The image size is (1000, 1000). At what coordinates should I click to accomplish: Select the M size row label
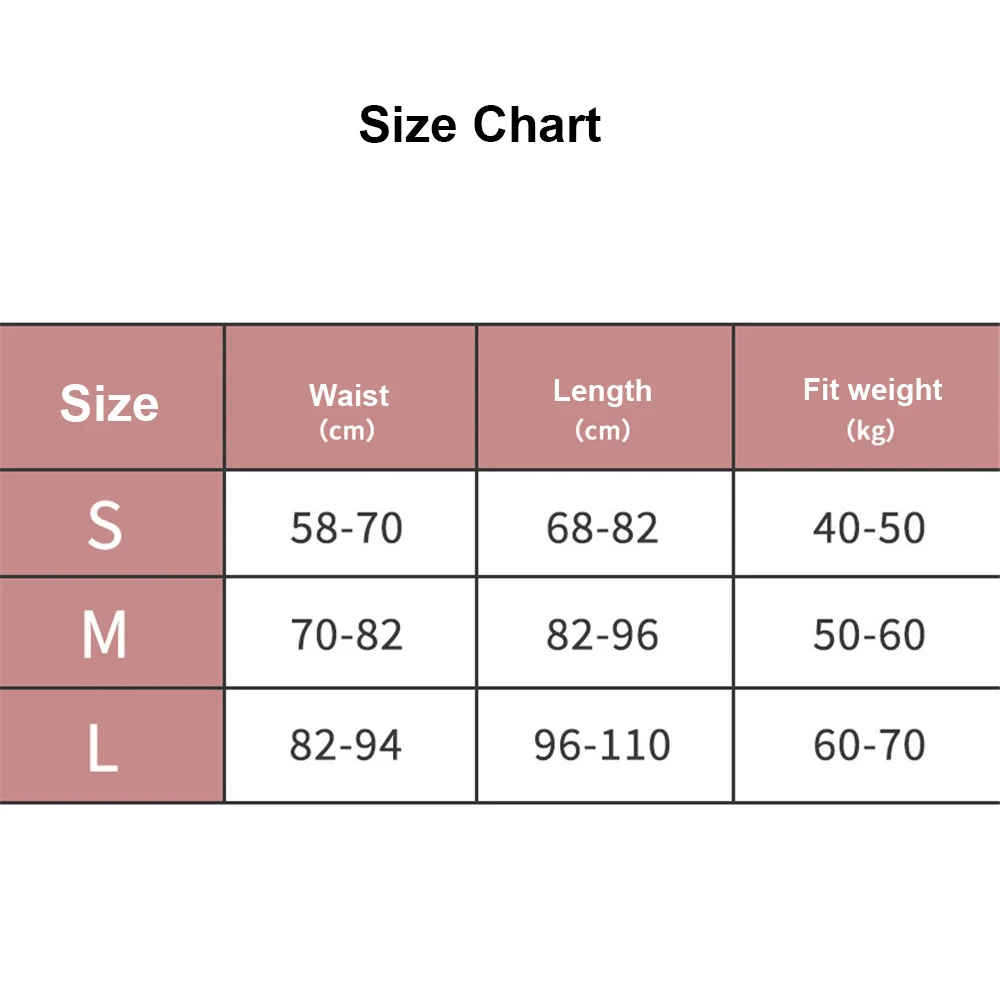pyautogui.click(x=104, y=634)
